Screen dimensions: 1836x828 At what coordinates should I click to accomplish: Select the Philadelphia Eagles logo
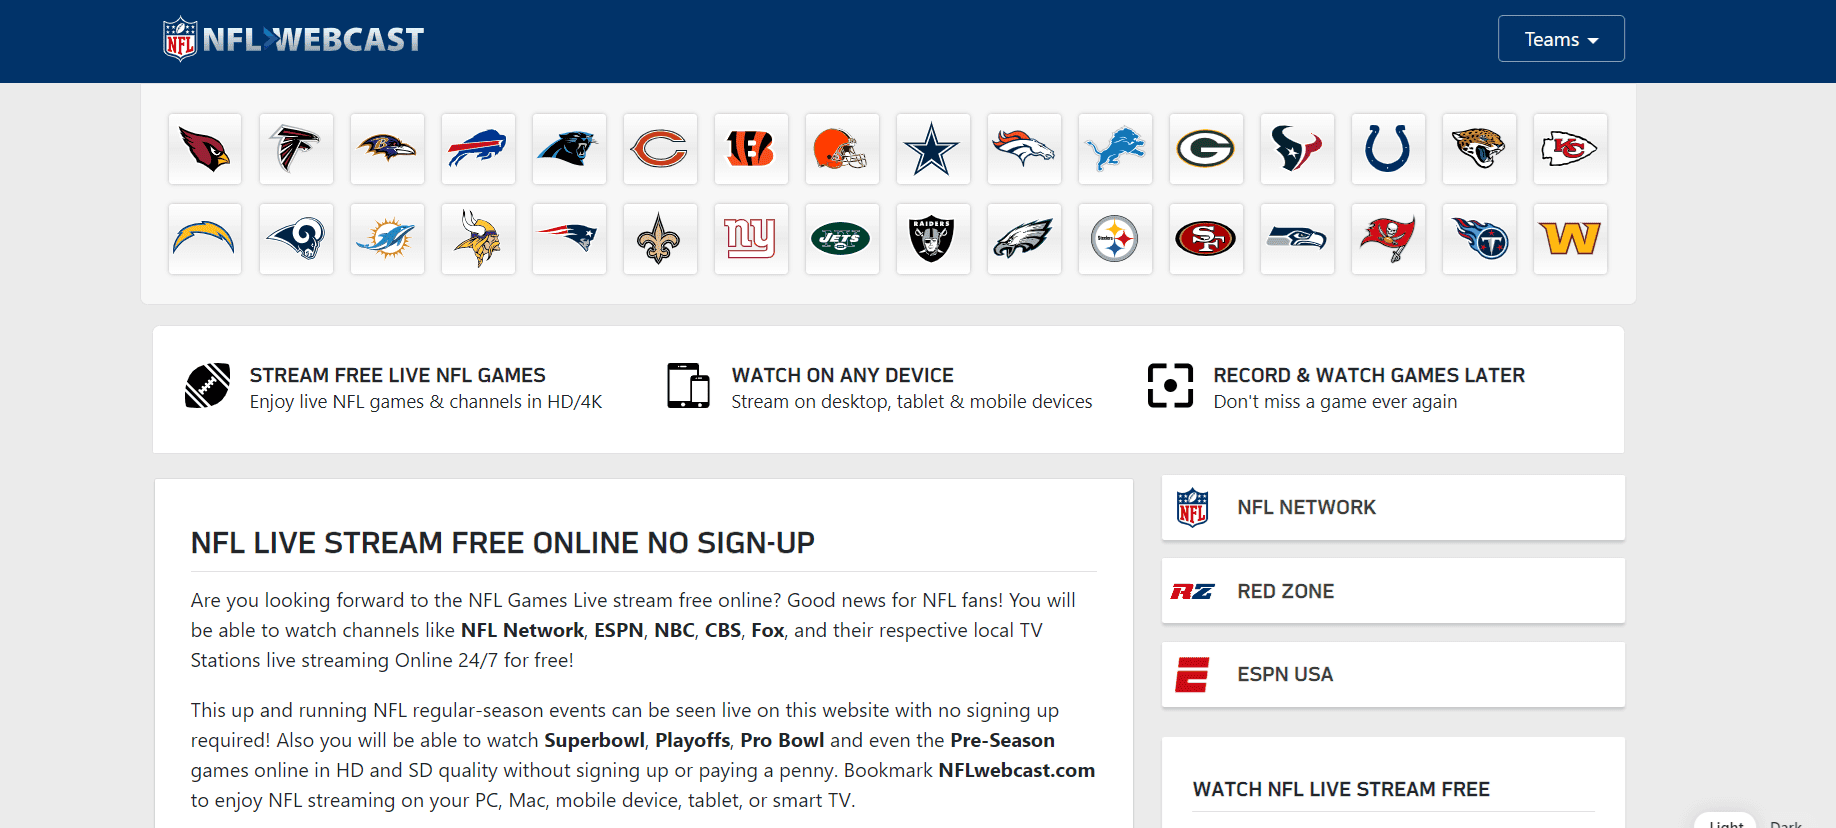click(x=1024, y=239)
